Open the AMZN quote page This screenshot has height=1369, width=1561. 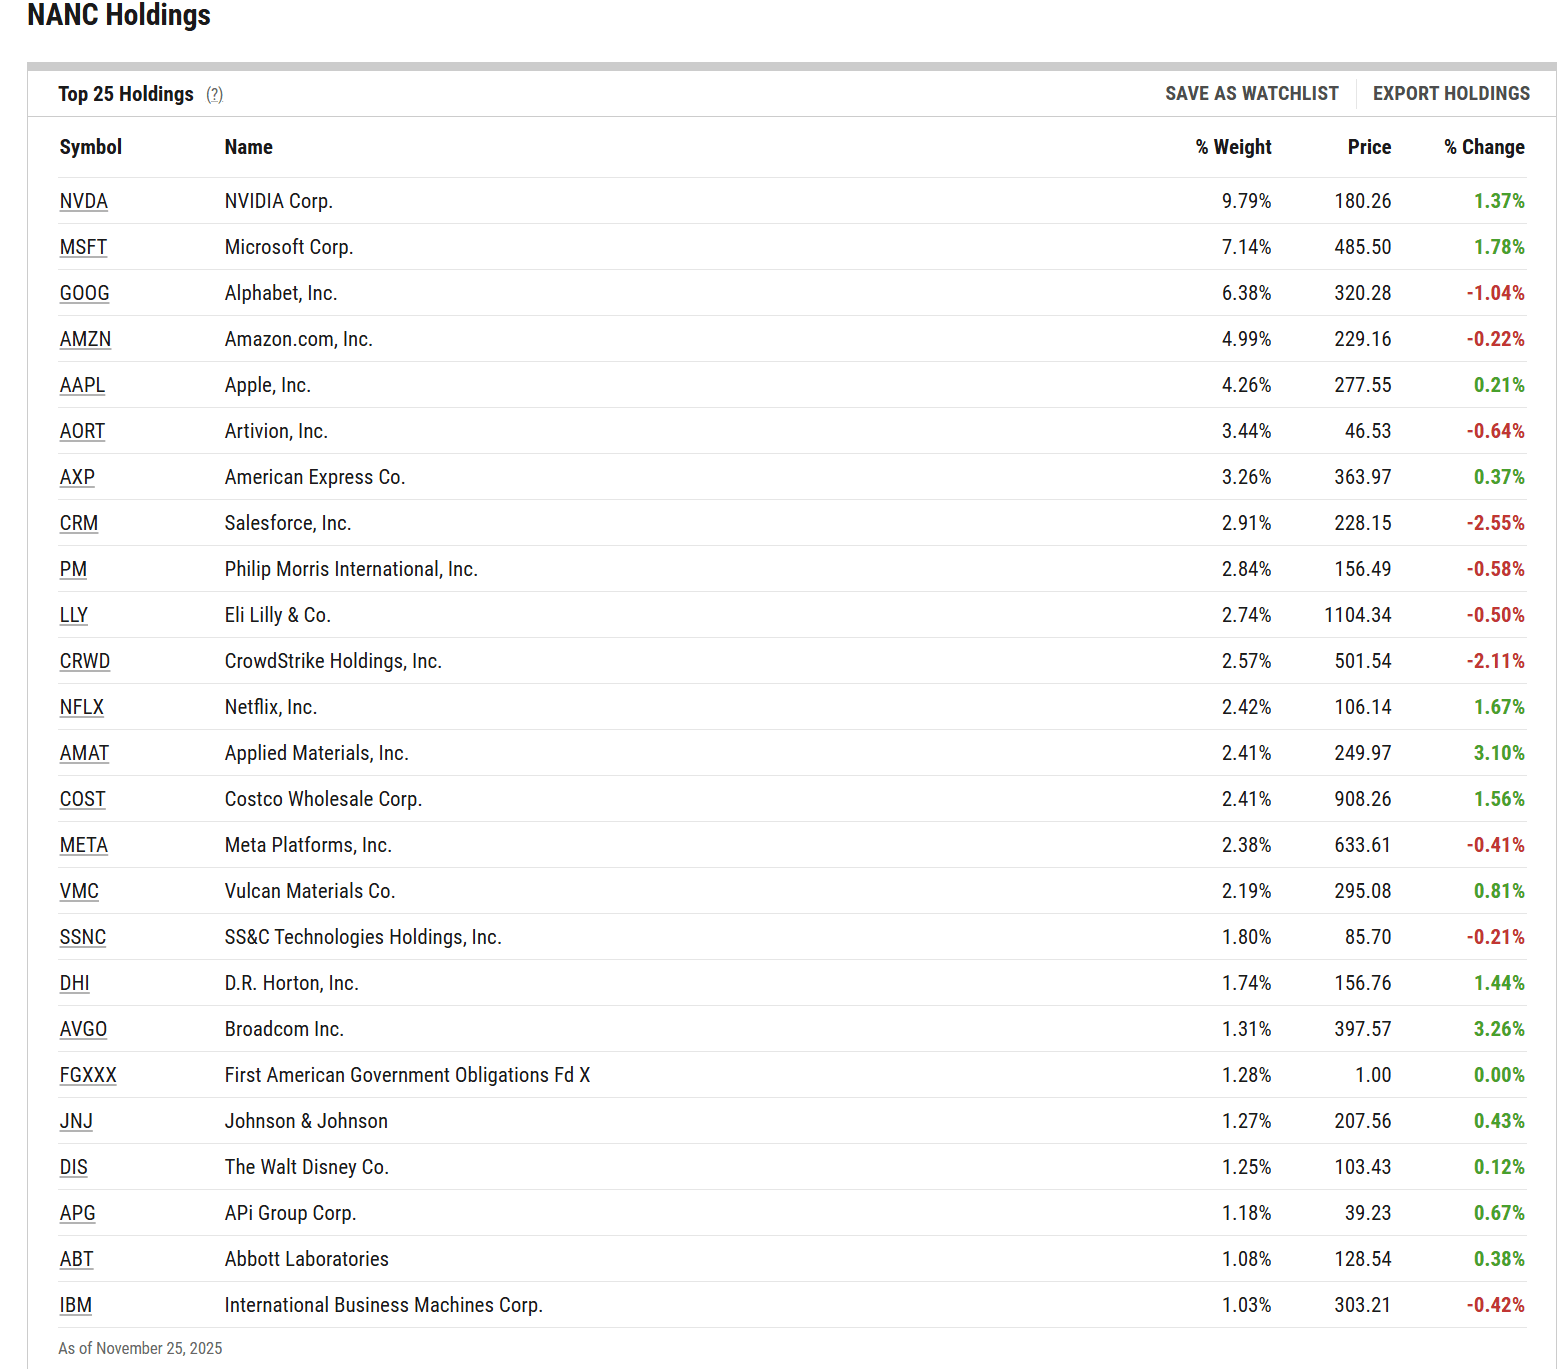coord(85,339)
